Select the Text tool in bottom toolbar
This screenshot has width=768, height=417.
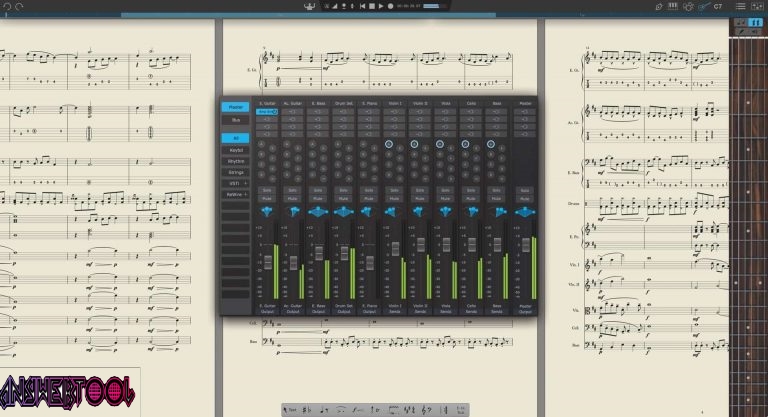[x=291, y=410]
